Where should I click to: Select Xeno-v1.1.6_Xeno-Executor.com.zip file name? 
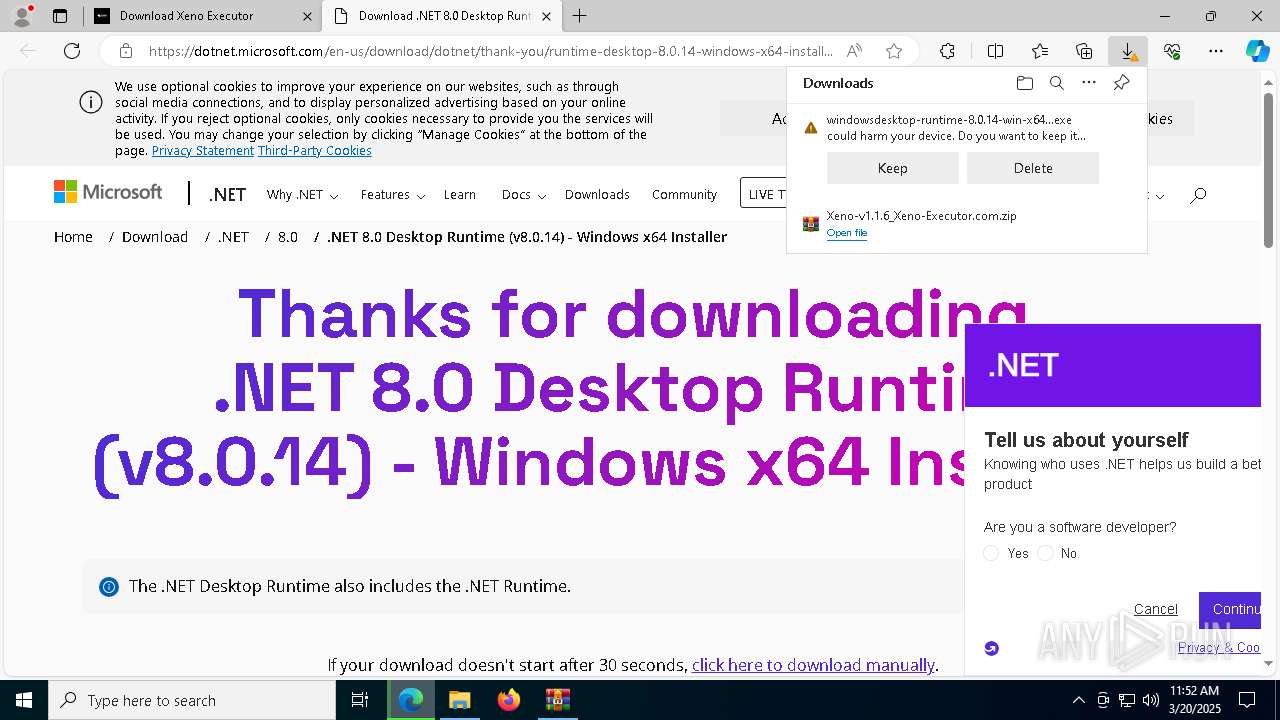point(921,216)
